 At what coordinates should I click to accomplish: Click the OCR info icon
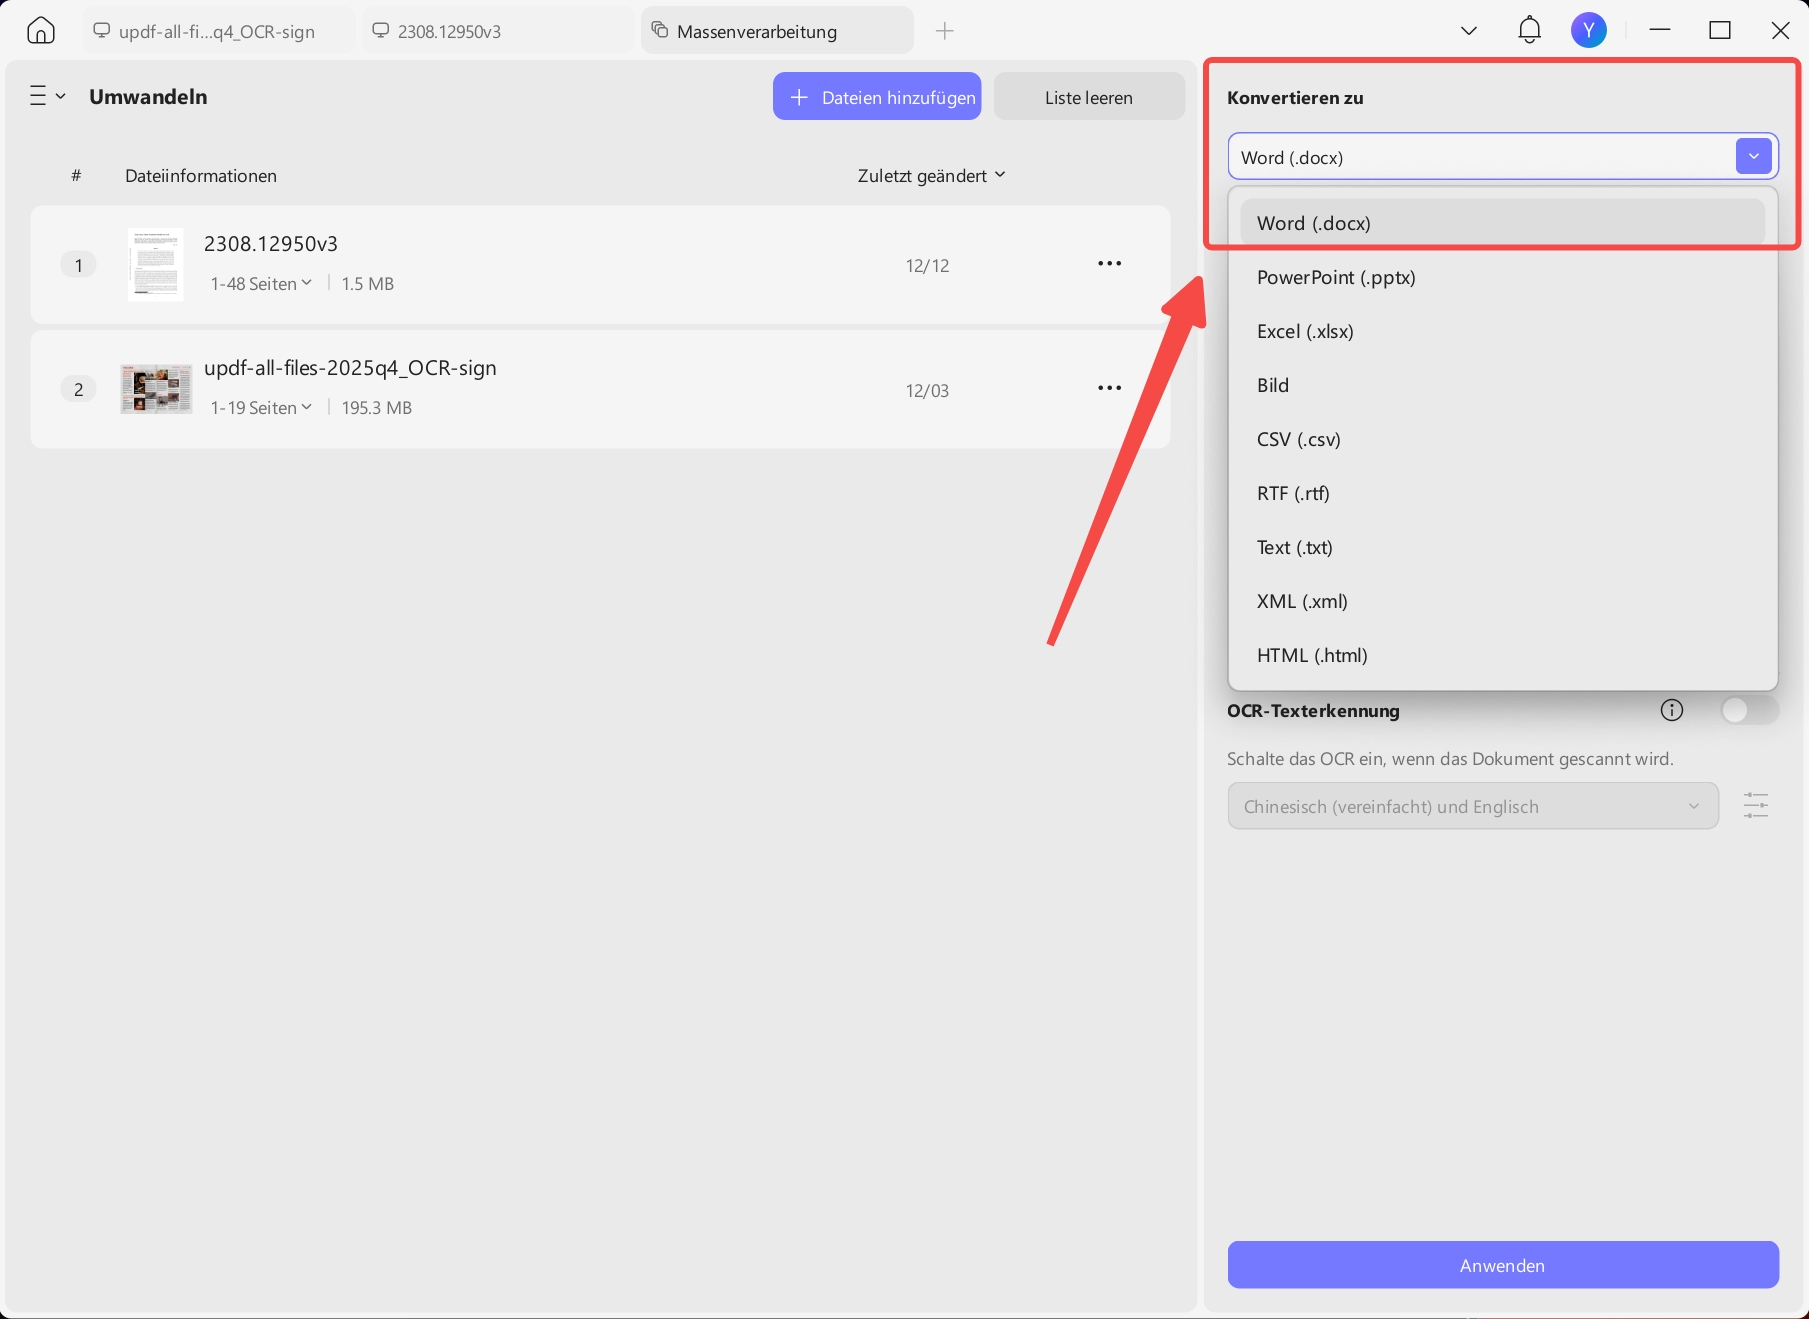click(1671, 710)
